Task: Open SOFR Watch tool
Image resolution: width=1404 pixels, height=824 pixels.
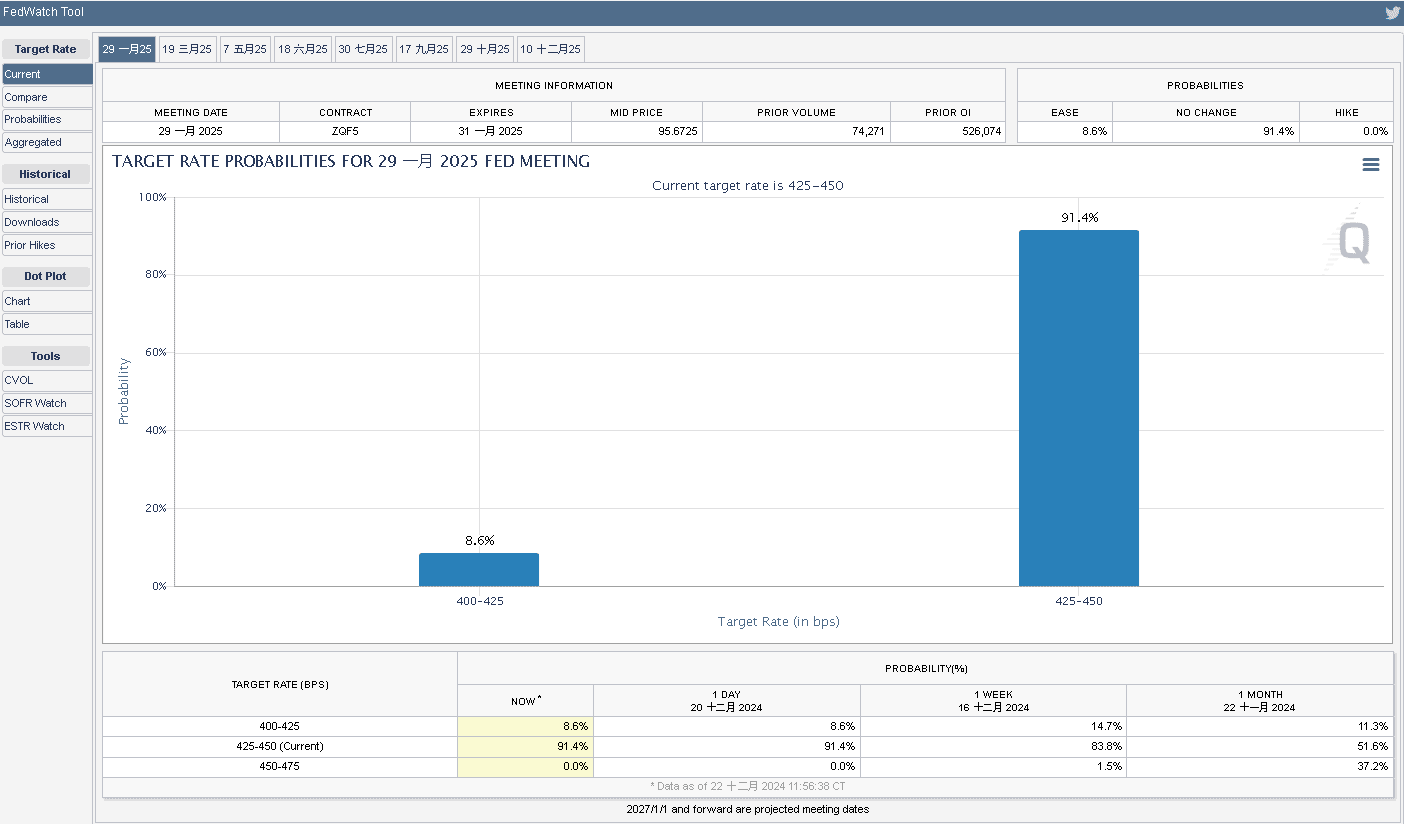Action: (47, 403)
